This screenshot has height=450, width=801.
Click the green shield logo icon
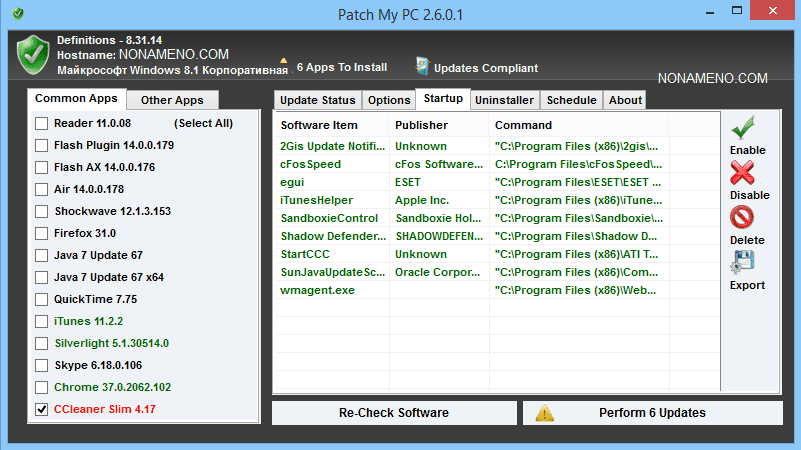[x=33, y=55]
